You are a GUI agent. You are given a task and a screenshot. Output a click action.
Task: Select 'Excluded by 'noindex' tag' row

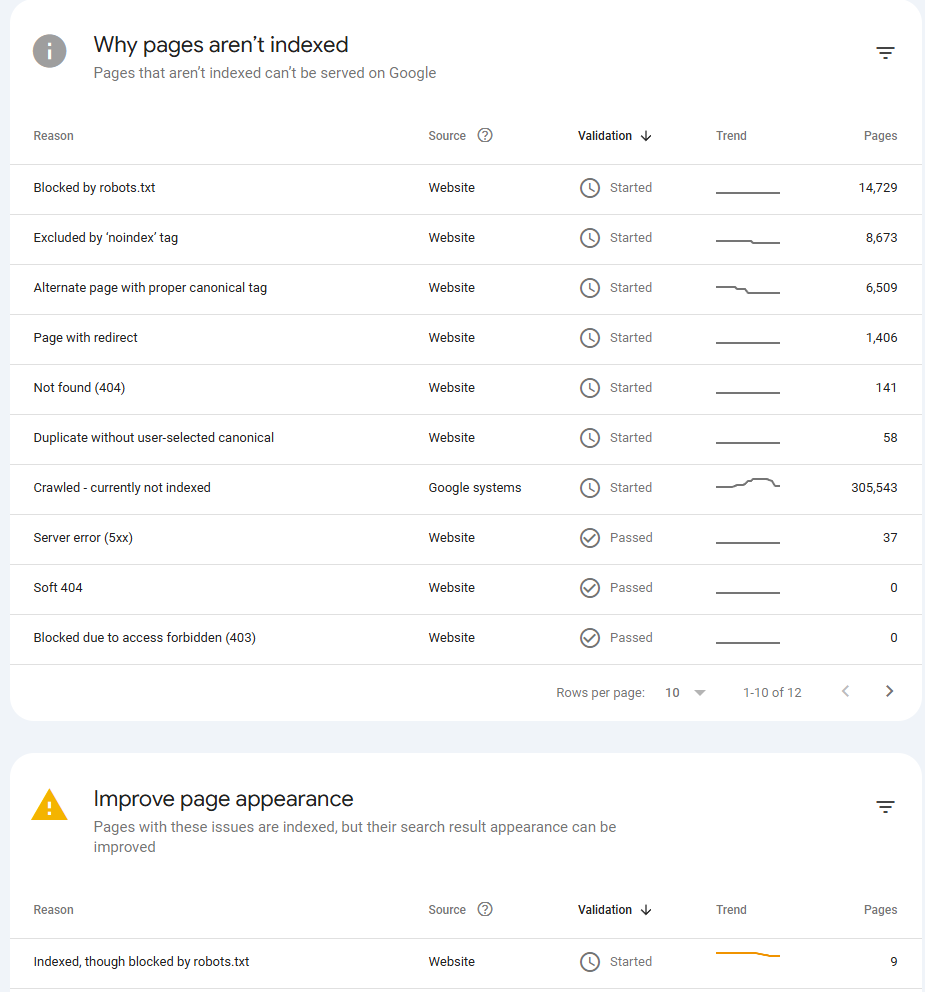coord(106,238)
